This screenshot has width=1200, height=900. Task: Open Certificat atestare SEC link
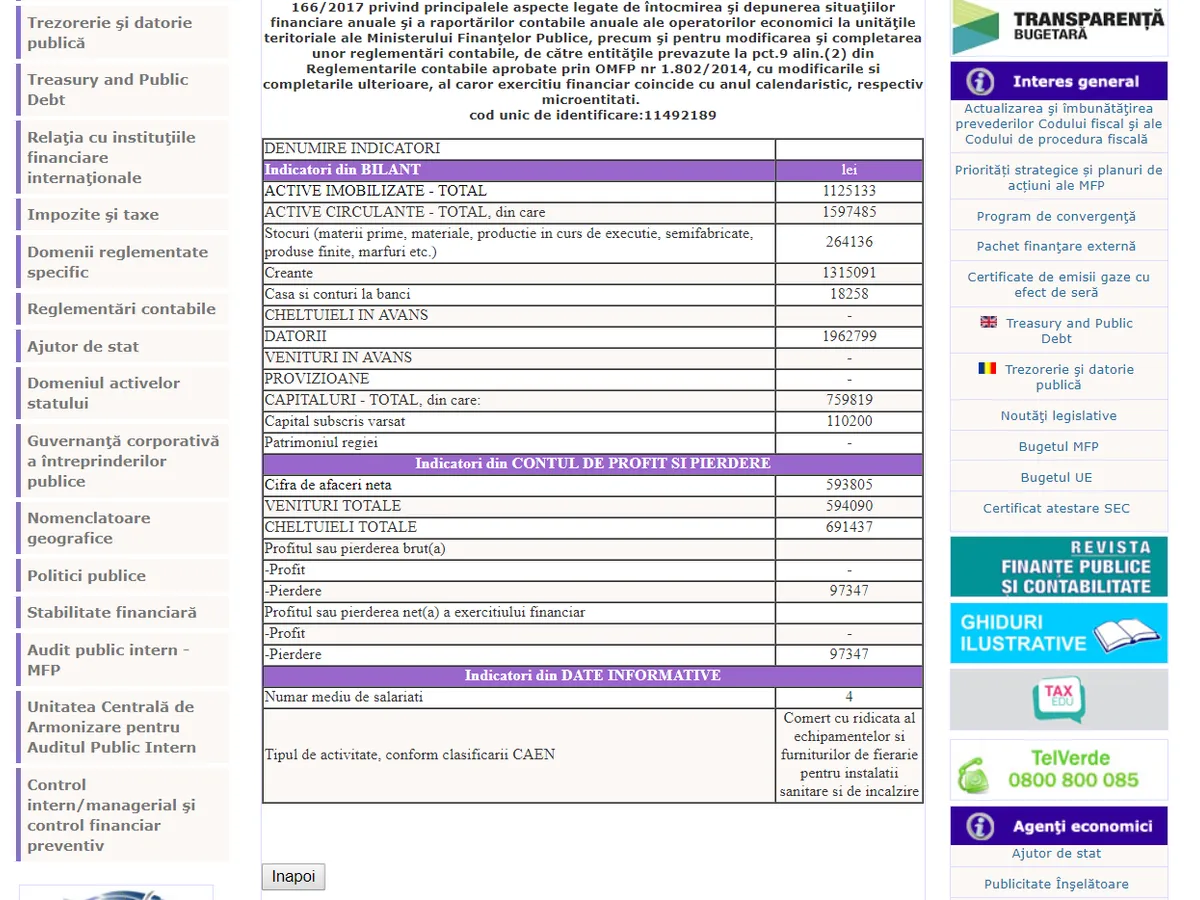1056,508
